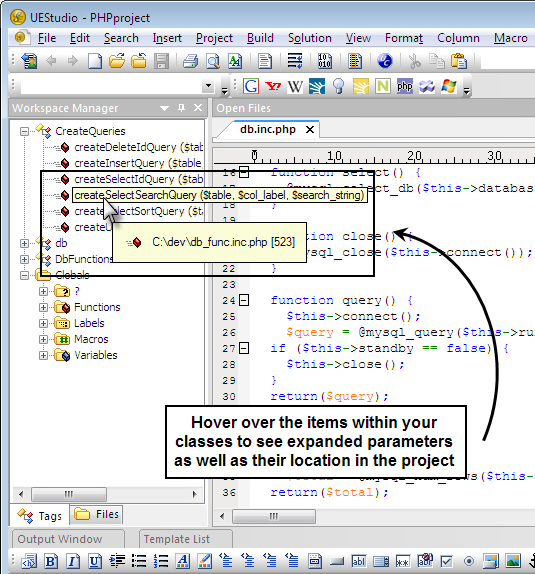Click the Save floppy disk icon
The width and height of the screenshot is (535, 574).
pyautogui.click(x=161, y=61)
